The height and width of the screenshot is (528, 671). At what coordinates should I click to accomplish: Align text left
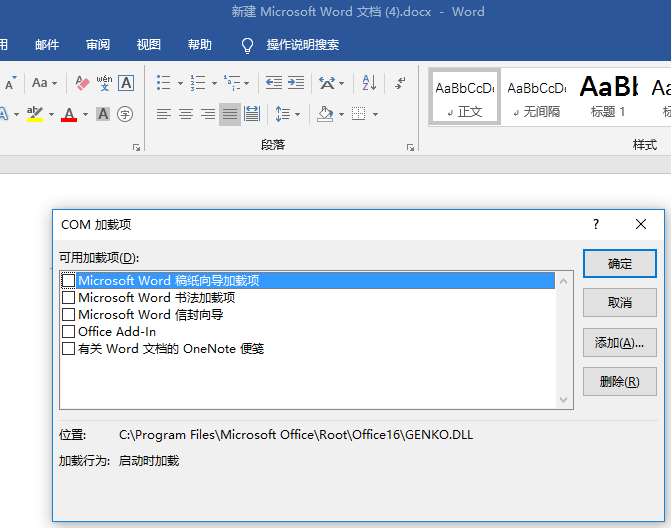[x=163, y=114]
